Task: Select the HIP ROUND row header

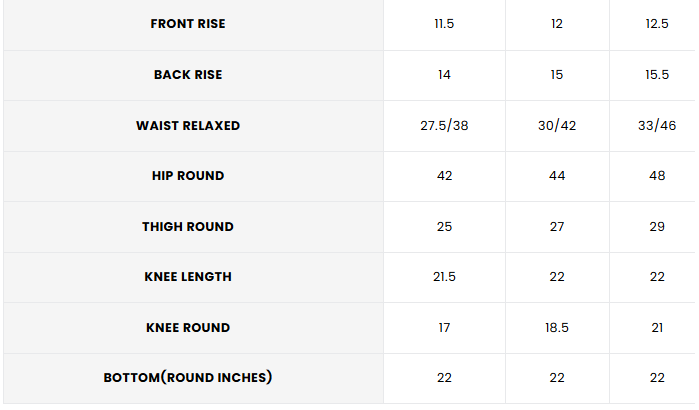Action: pos(188,176)
